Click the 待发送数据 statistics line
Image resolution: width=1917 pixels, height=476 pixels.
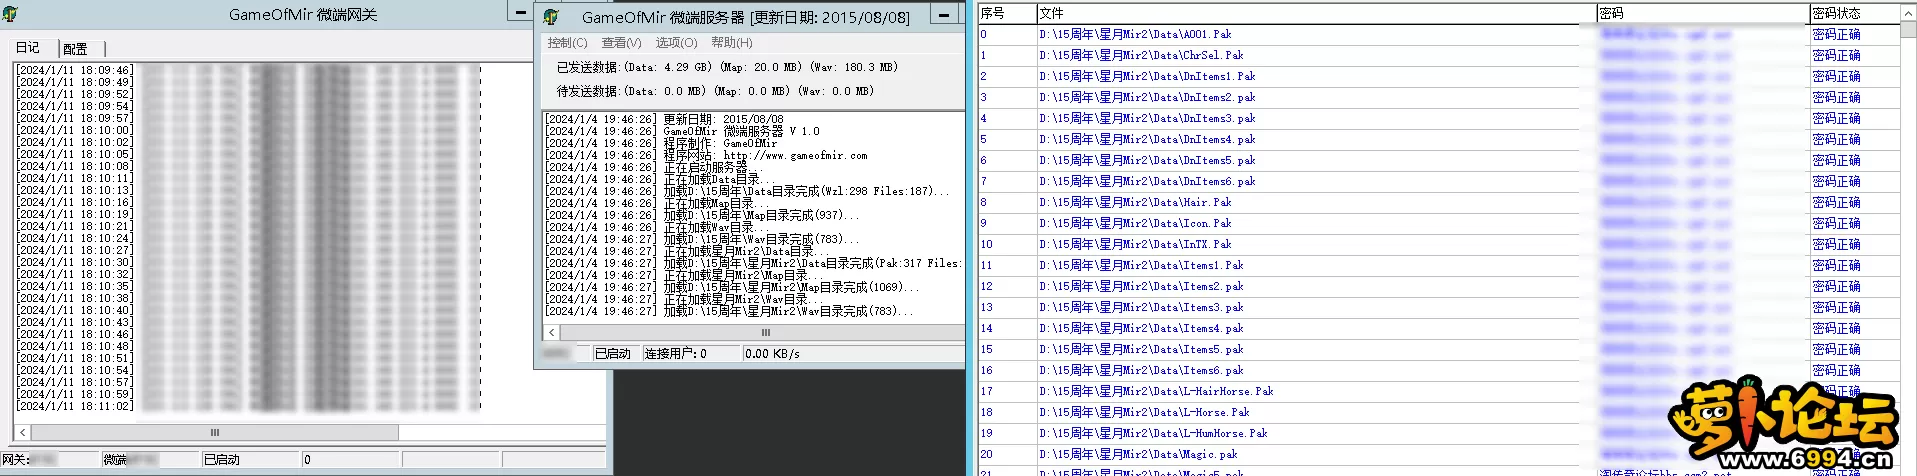715,91
